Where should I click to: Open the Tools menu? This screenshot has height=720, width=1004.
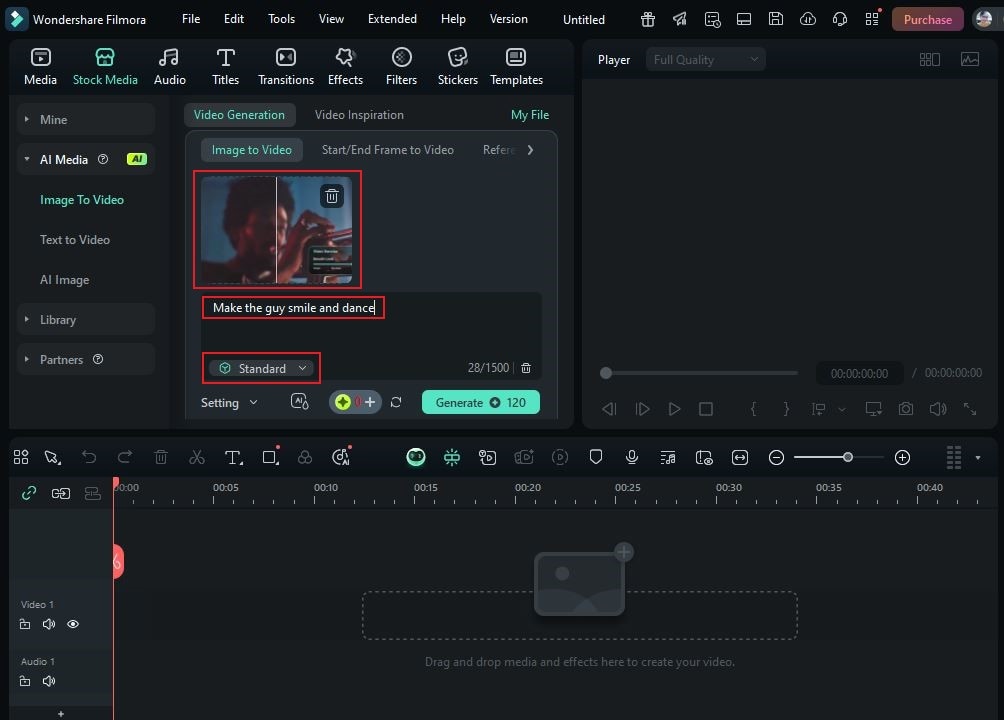click(x=281, y=19)
